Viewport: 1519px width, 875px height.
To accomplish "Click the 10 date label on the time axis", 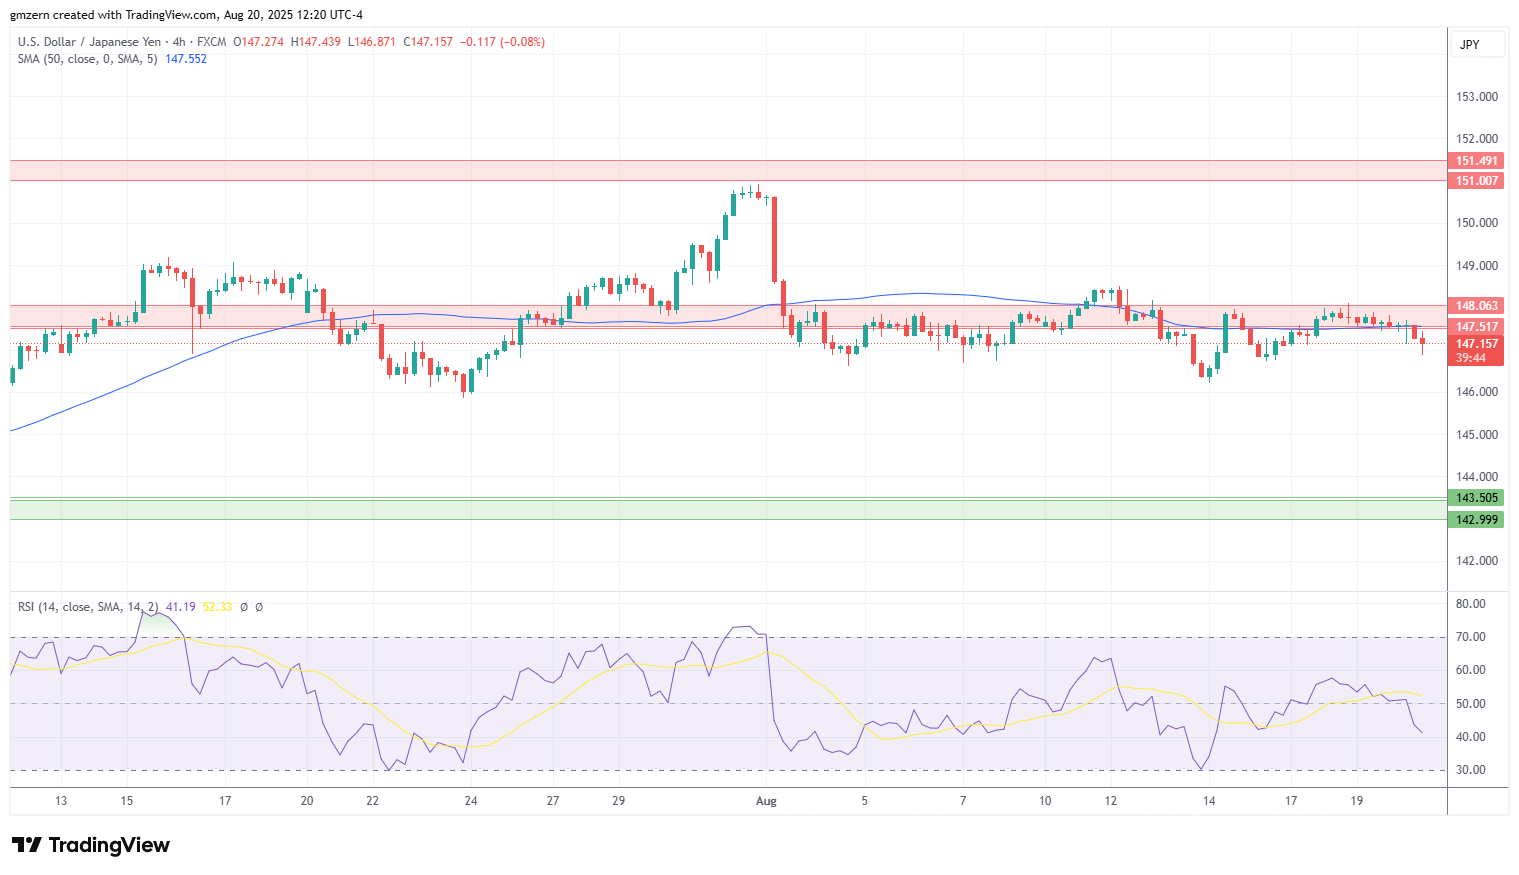I will (1045, 801).
